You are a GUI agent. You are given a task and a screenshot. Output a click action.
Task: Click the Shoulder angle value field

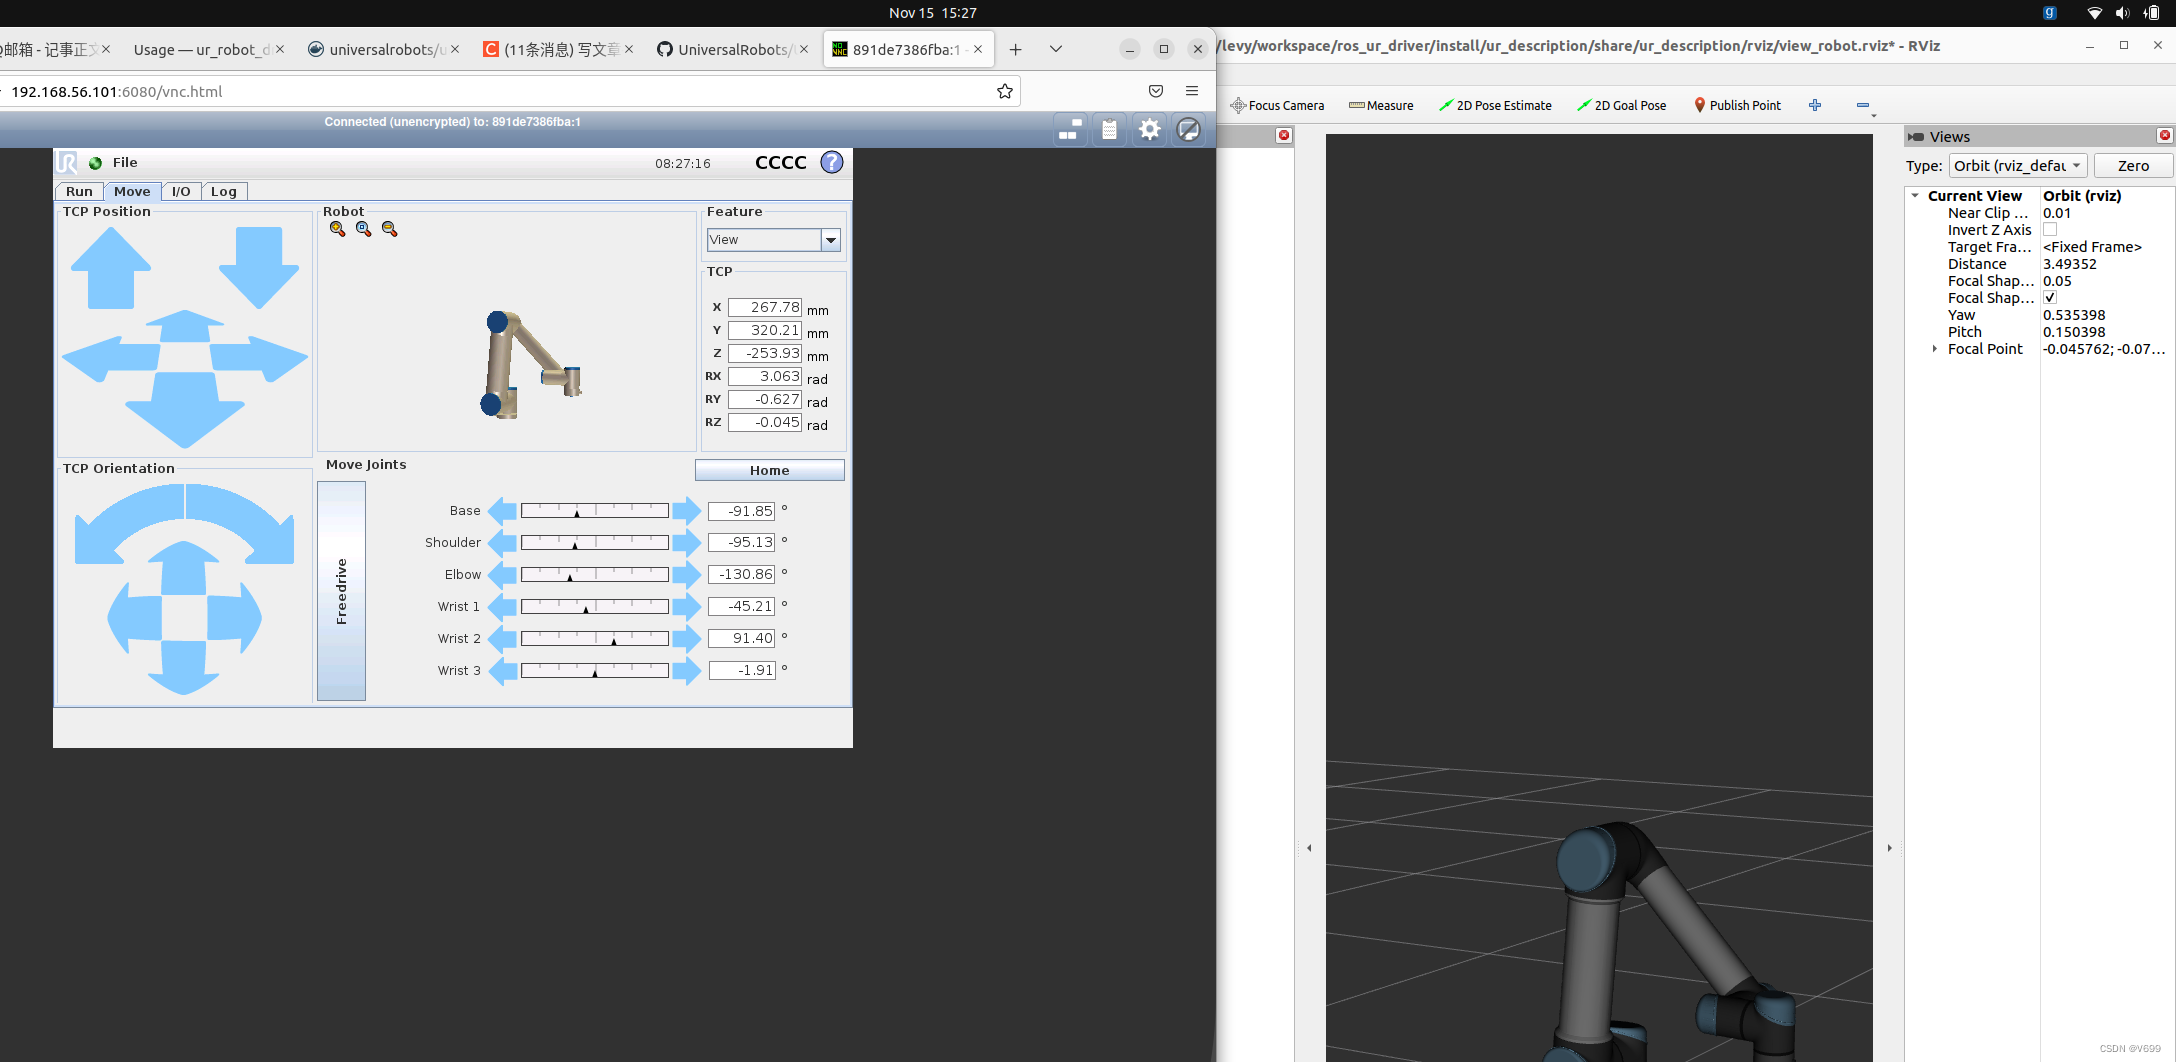(x=742, y=542)
